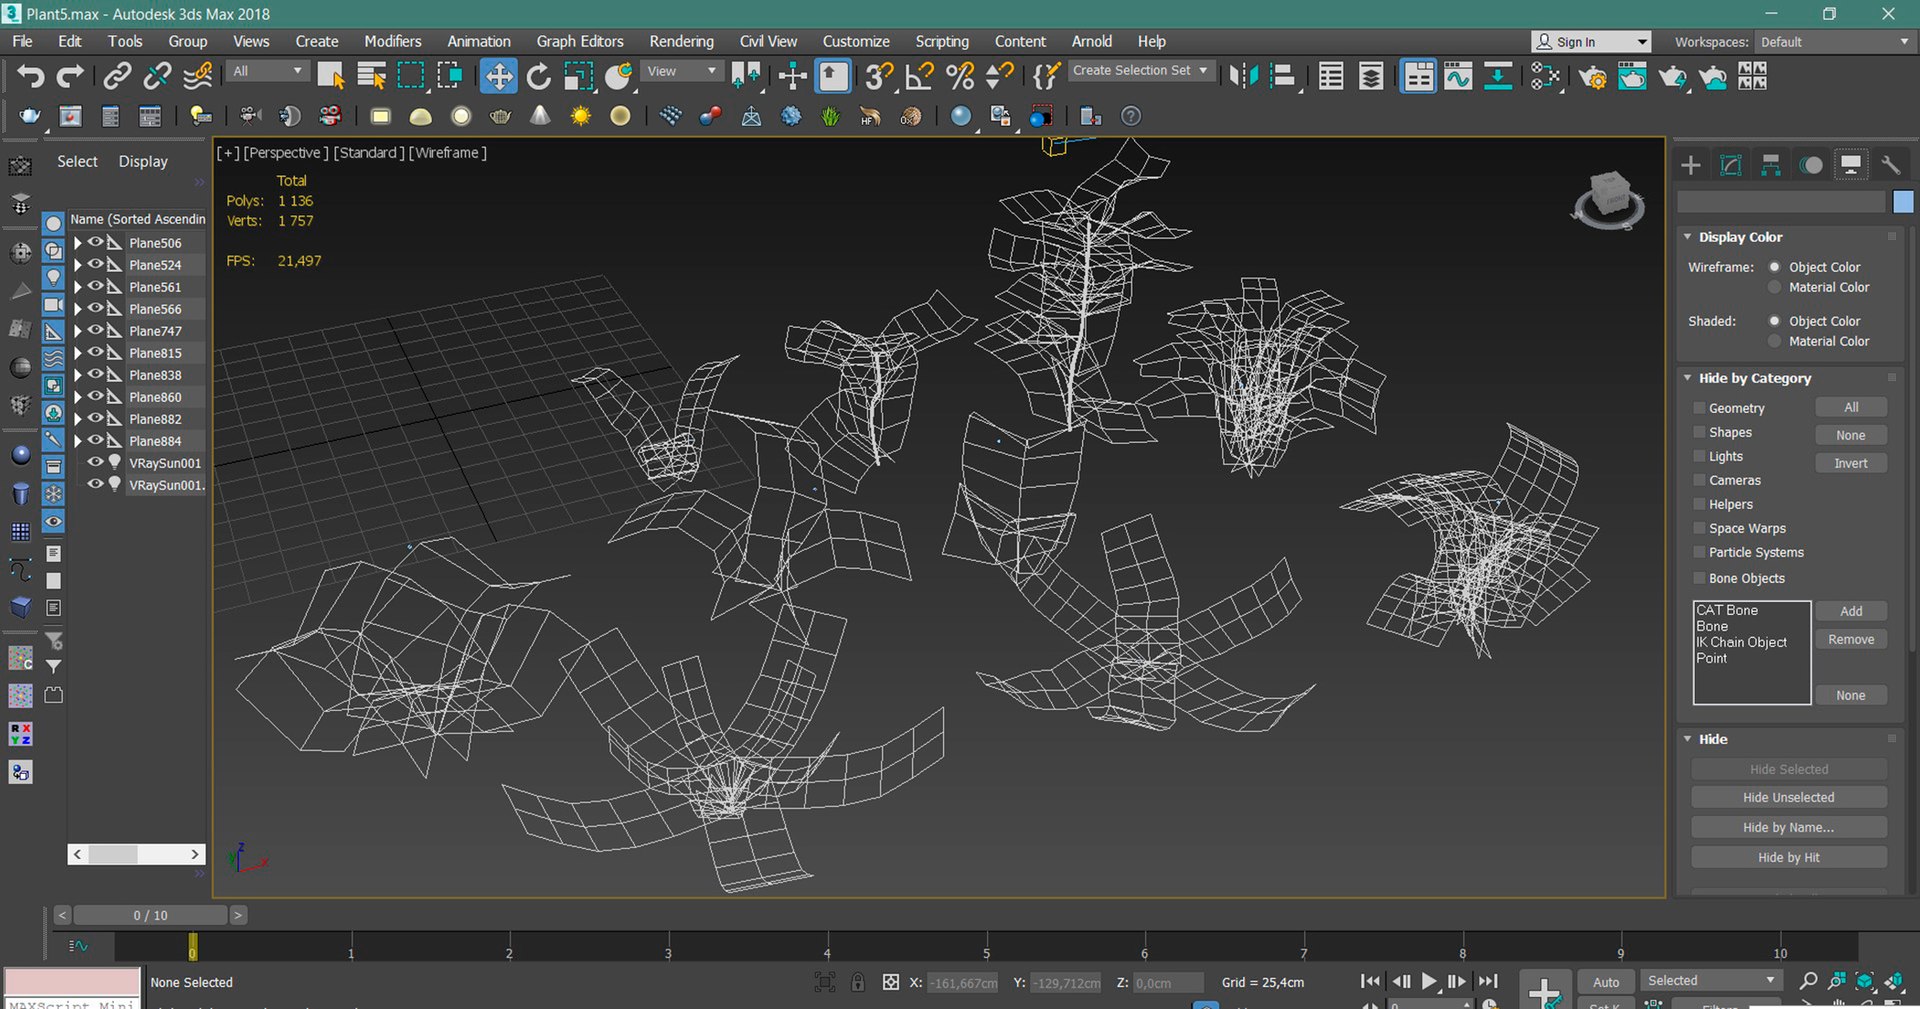Toggle the Selection Lock padlock icon
The height and width of the screenshot is (1009, 1920).
pos(858,982)
